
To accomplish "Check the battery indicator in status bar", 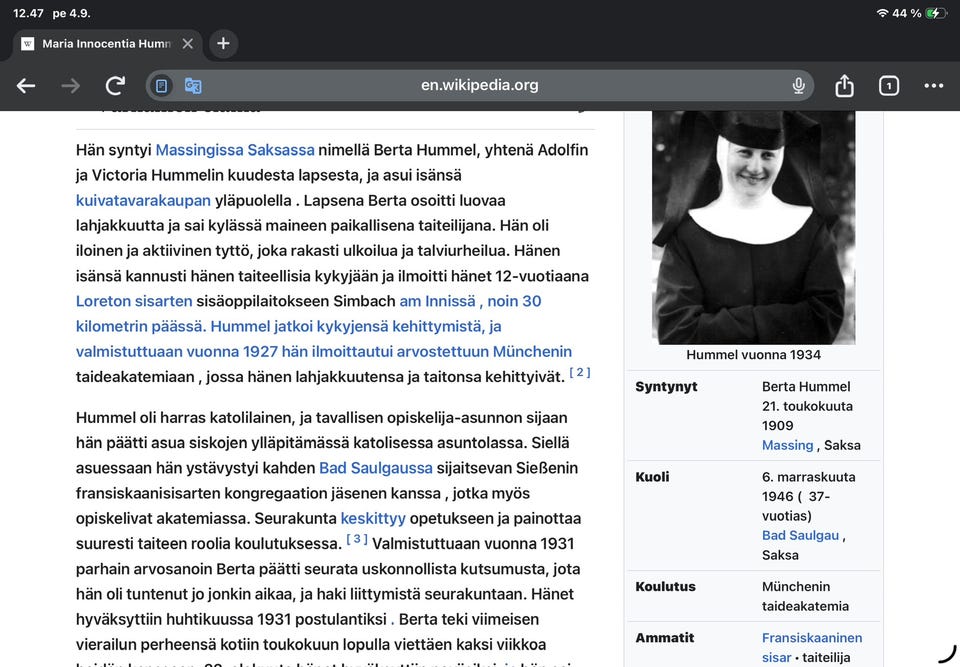I will click(936, 13).
